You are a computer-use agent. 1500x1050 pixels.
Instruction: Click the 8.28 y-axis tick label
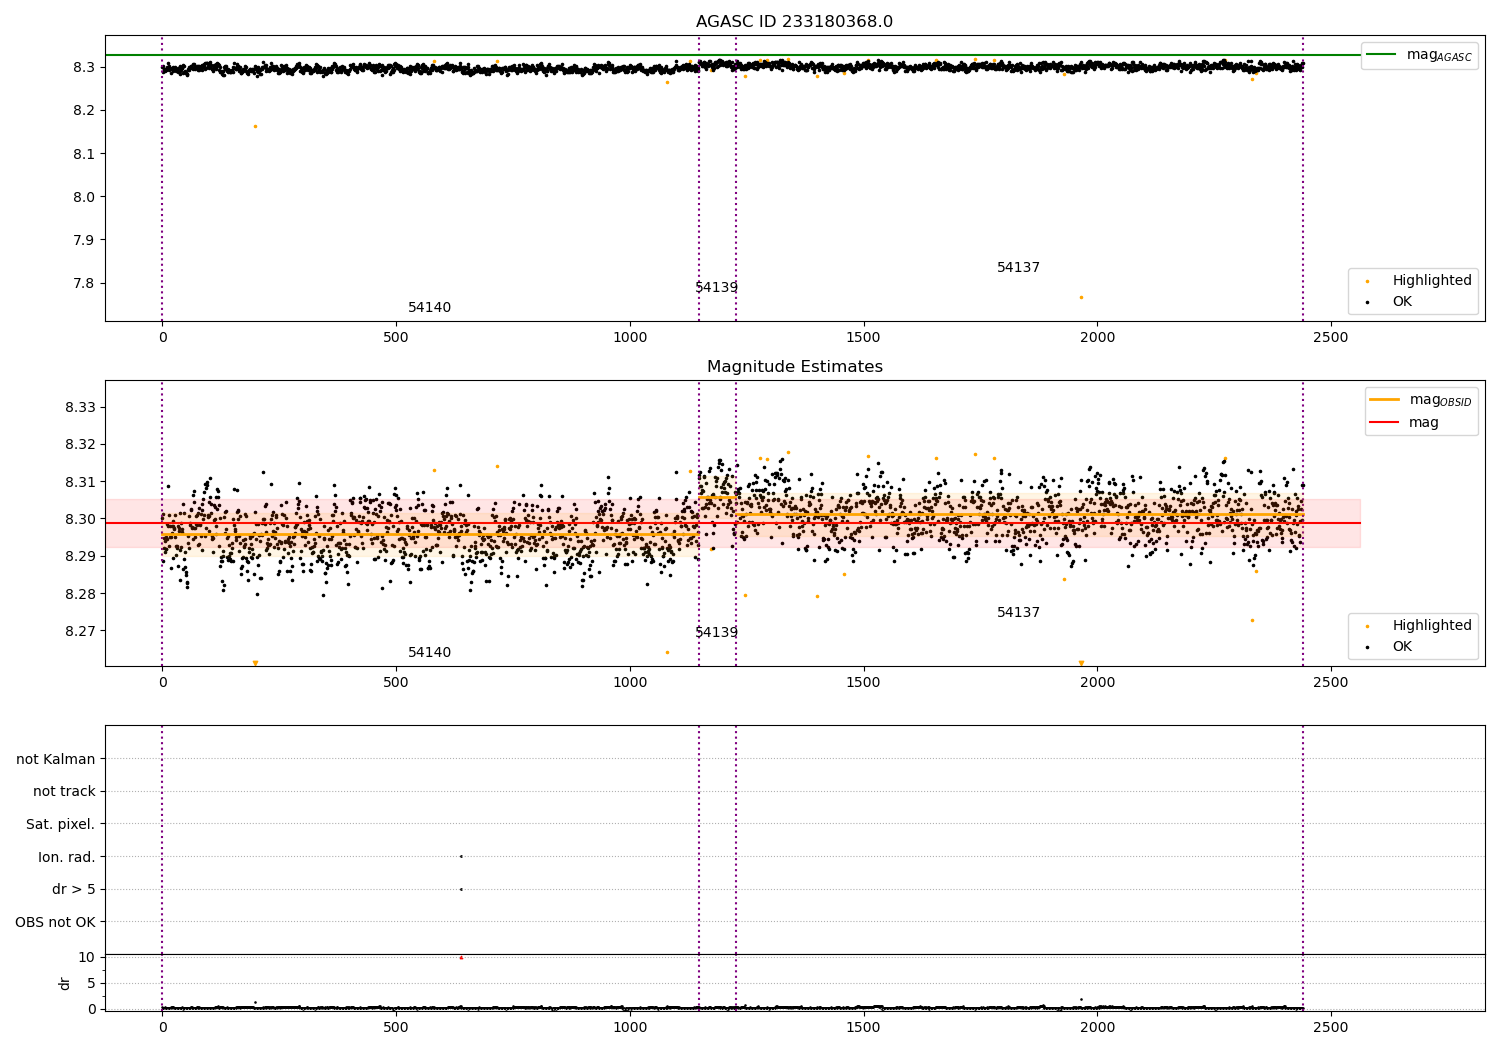click(80, 594)
